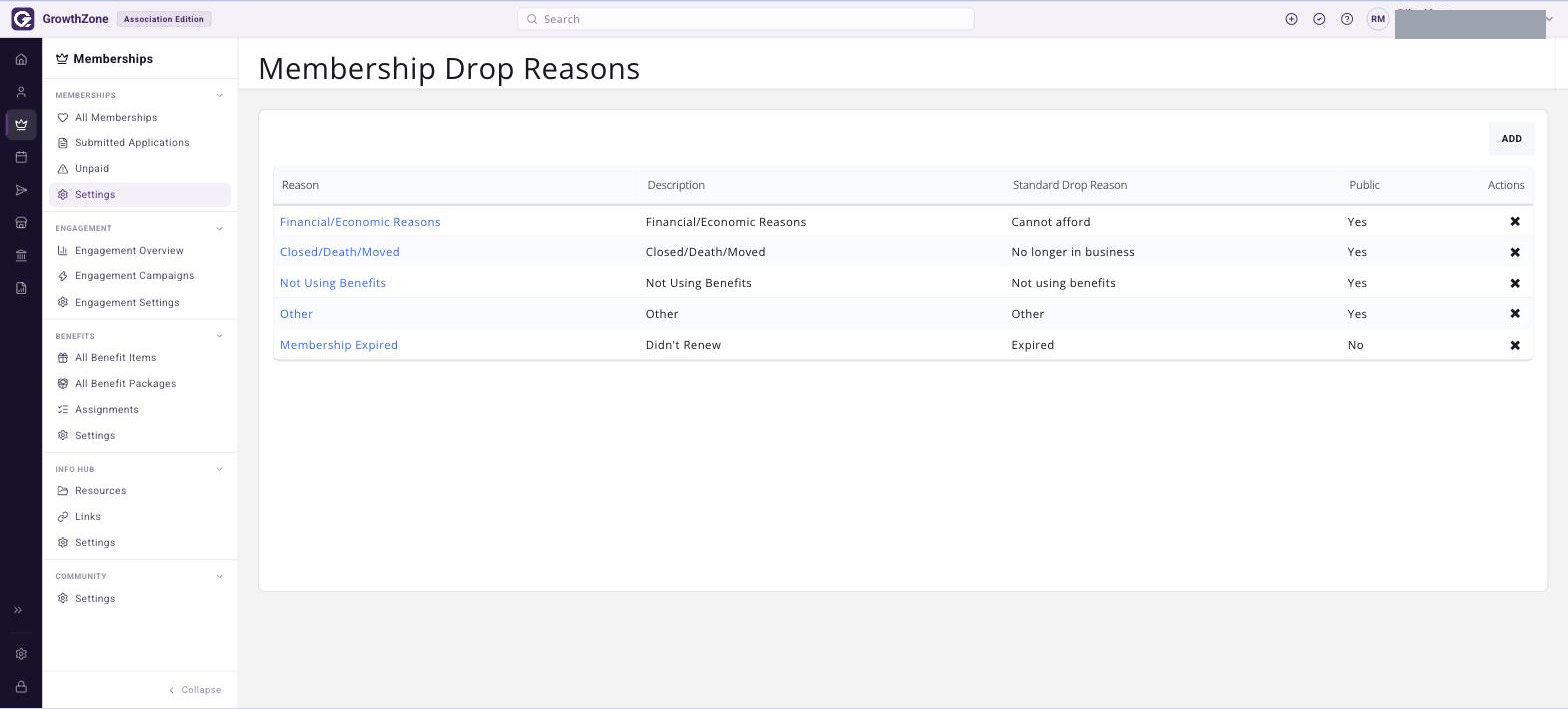Click the RM user avatar
Viewport: 1568px width, 709px height.
click(1378, 19)
